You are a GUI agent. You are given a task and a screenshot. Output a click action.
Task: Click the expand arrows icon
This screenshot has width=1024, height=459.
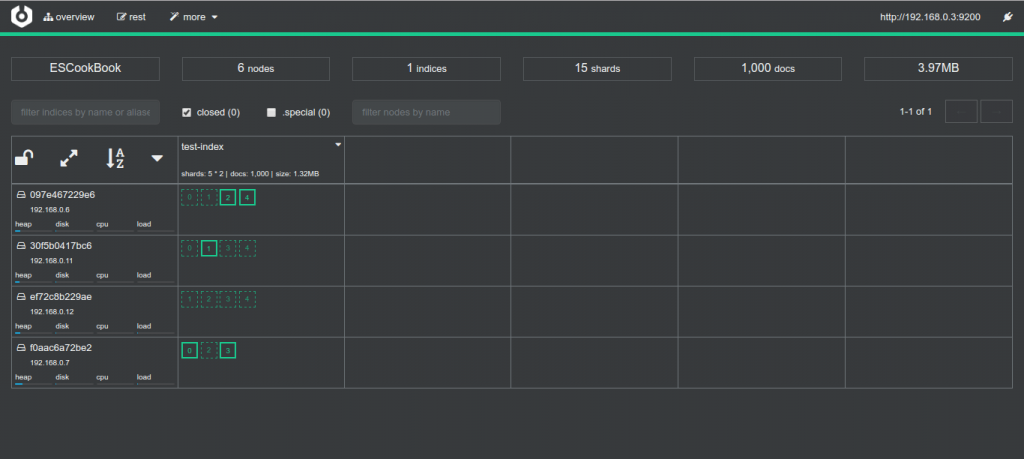point(69,158)
